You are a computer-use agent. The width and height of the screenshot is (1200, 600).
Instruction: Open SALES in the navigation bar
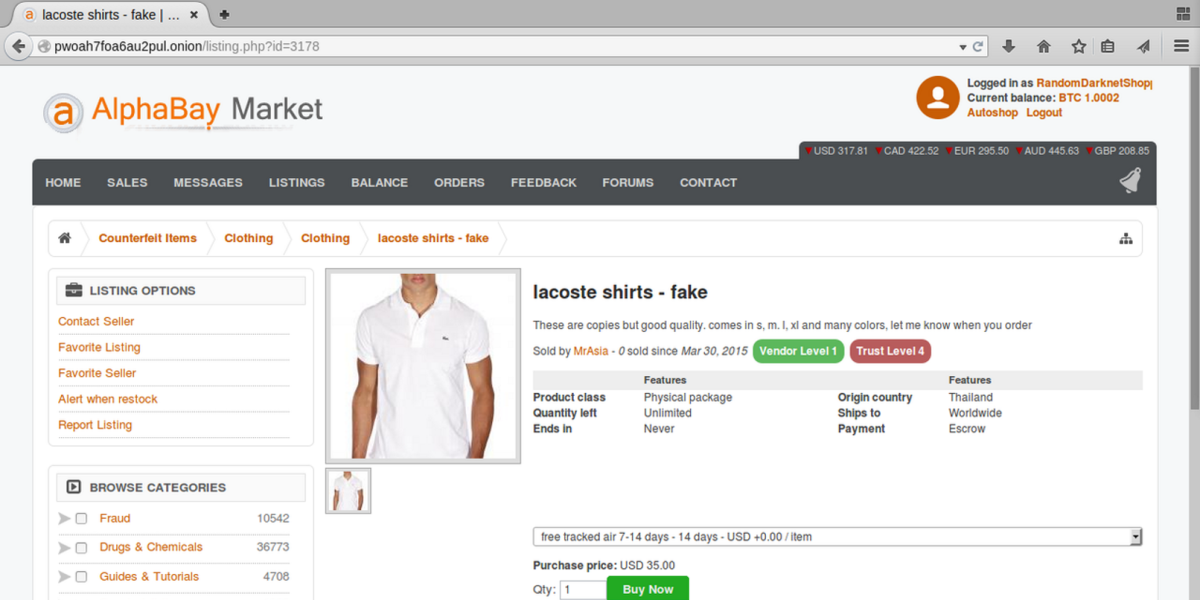[x=127, y=182]
